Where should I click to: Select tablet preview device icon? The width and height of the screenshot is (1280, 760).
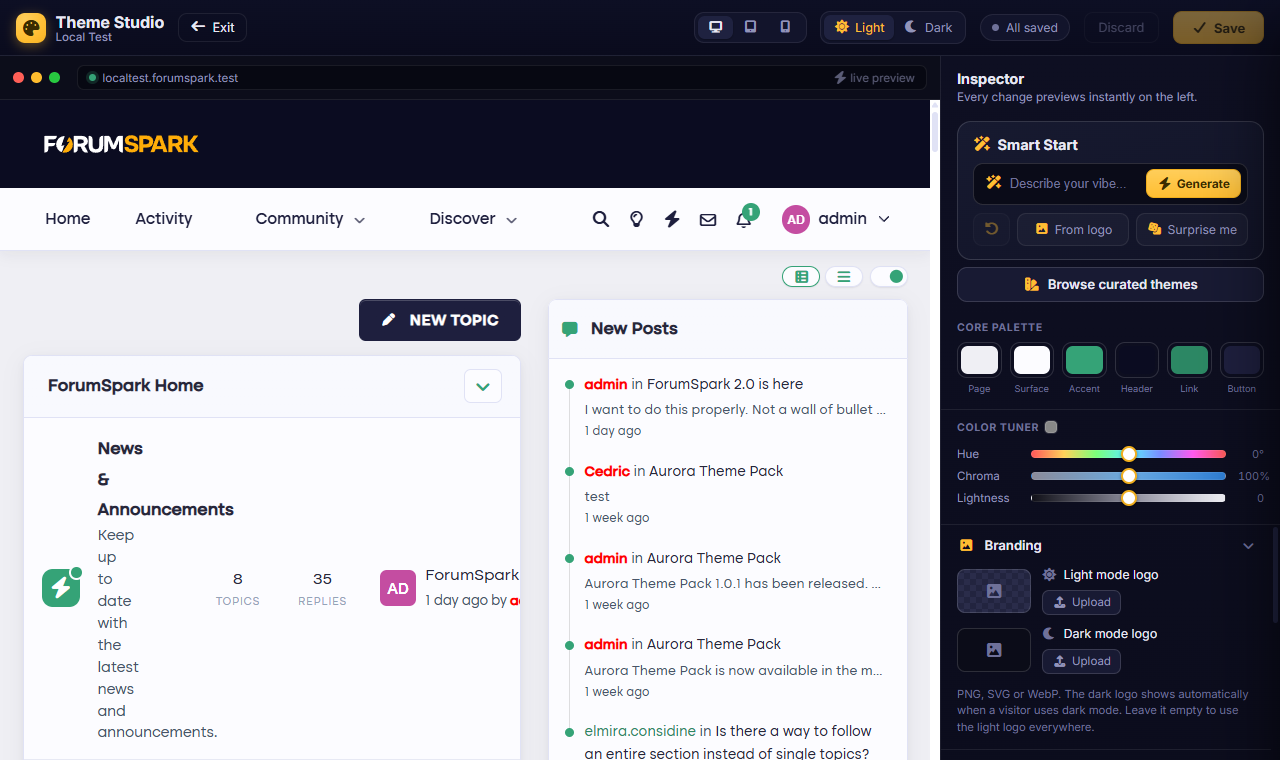751,27
